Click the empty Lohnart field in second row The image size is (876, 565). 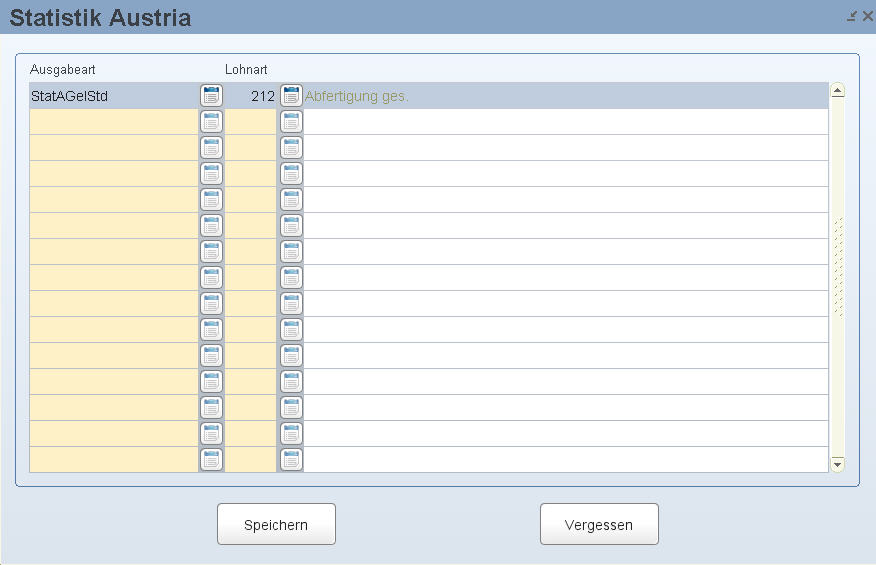click(251, 122)
